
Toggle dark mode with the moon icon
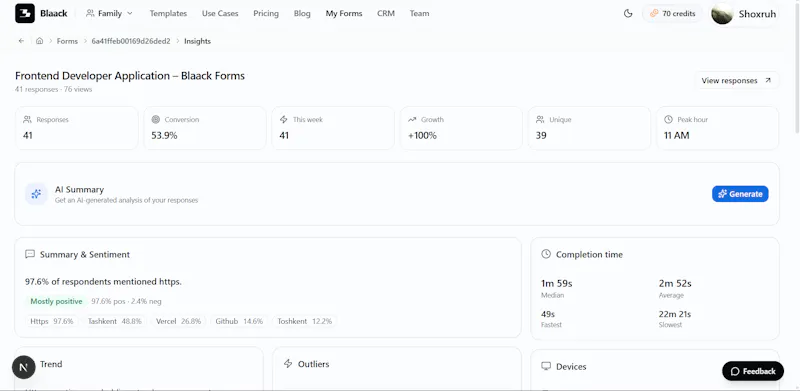628,14
